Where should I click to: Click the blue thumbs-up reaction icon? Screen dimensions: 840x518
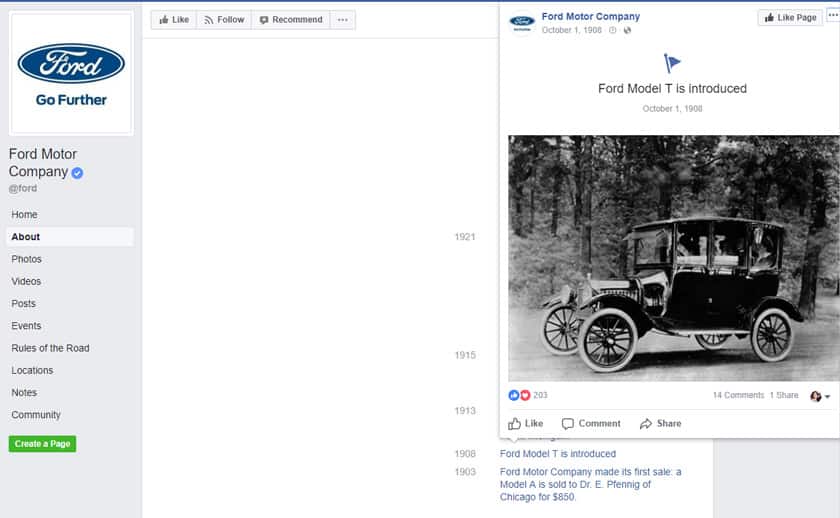[513, 395]
